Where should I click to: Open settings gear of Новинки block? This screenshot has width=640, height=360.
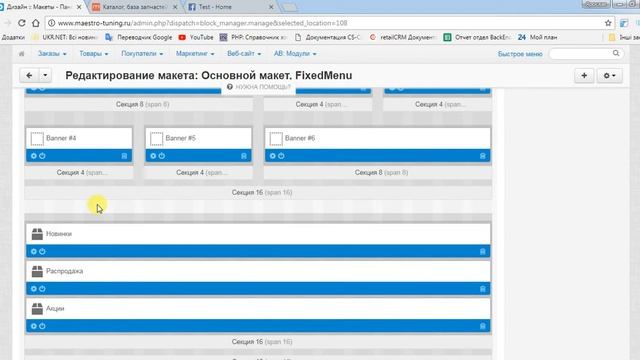pos(34,251)
